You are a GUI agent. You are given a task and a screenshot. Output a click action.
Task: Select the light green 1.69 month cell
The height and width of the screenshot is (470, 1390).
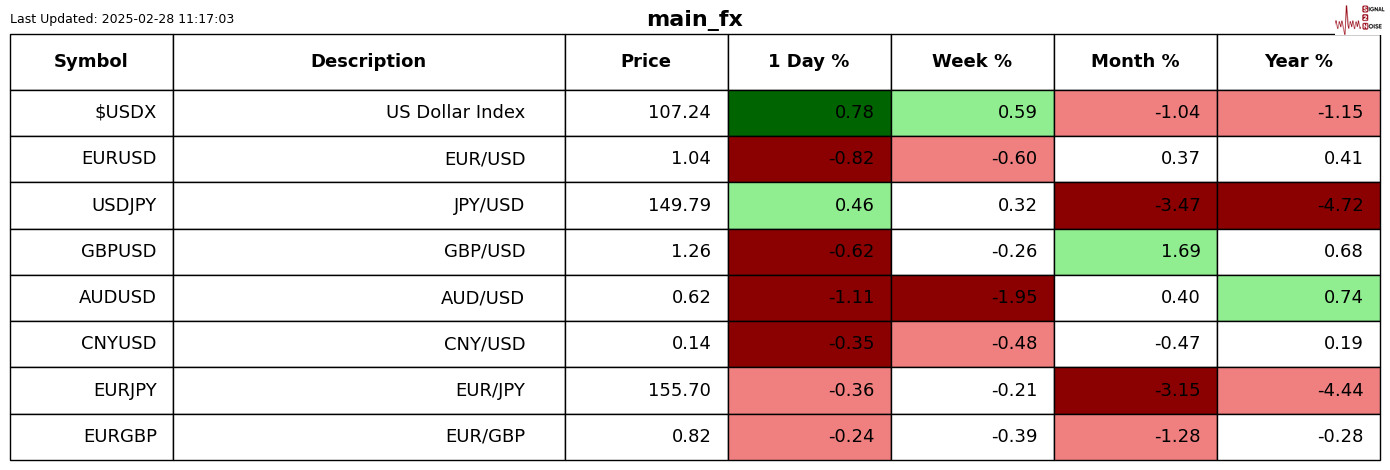pyautogui.click(x=1135, y=252)
